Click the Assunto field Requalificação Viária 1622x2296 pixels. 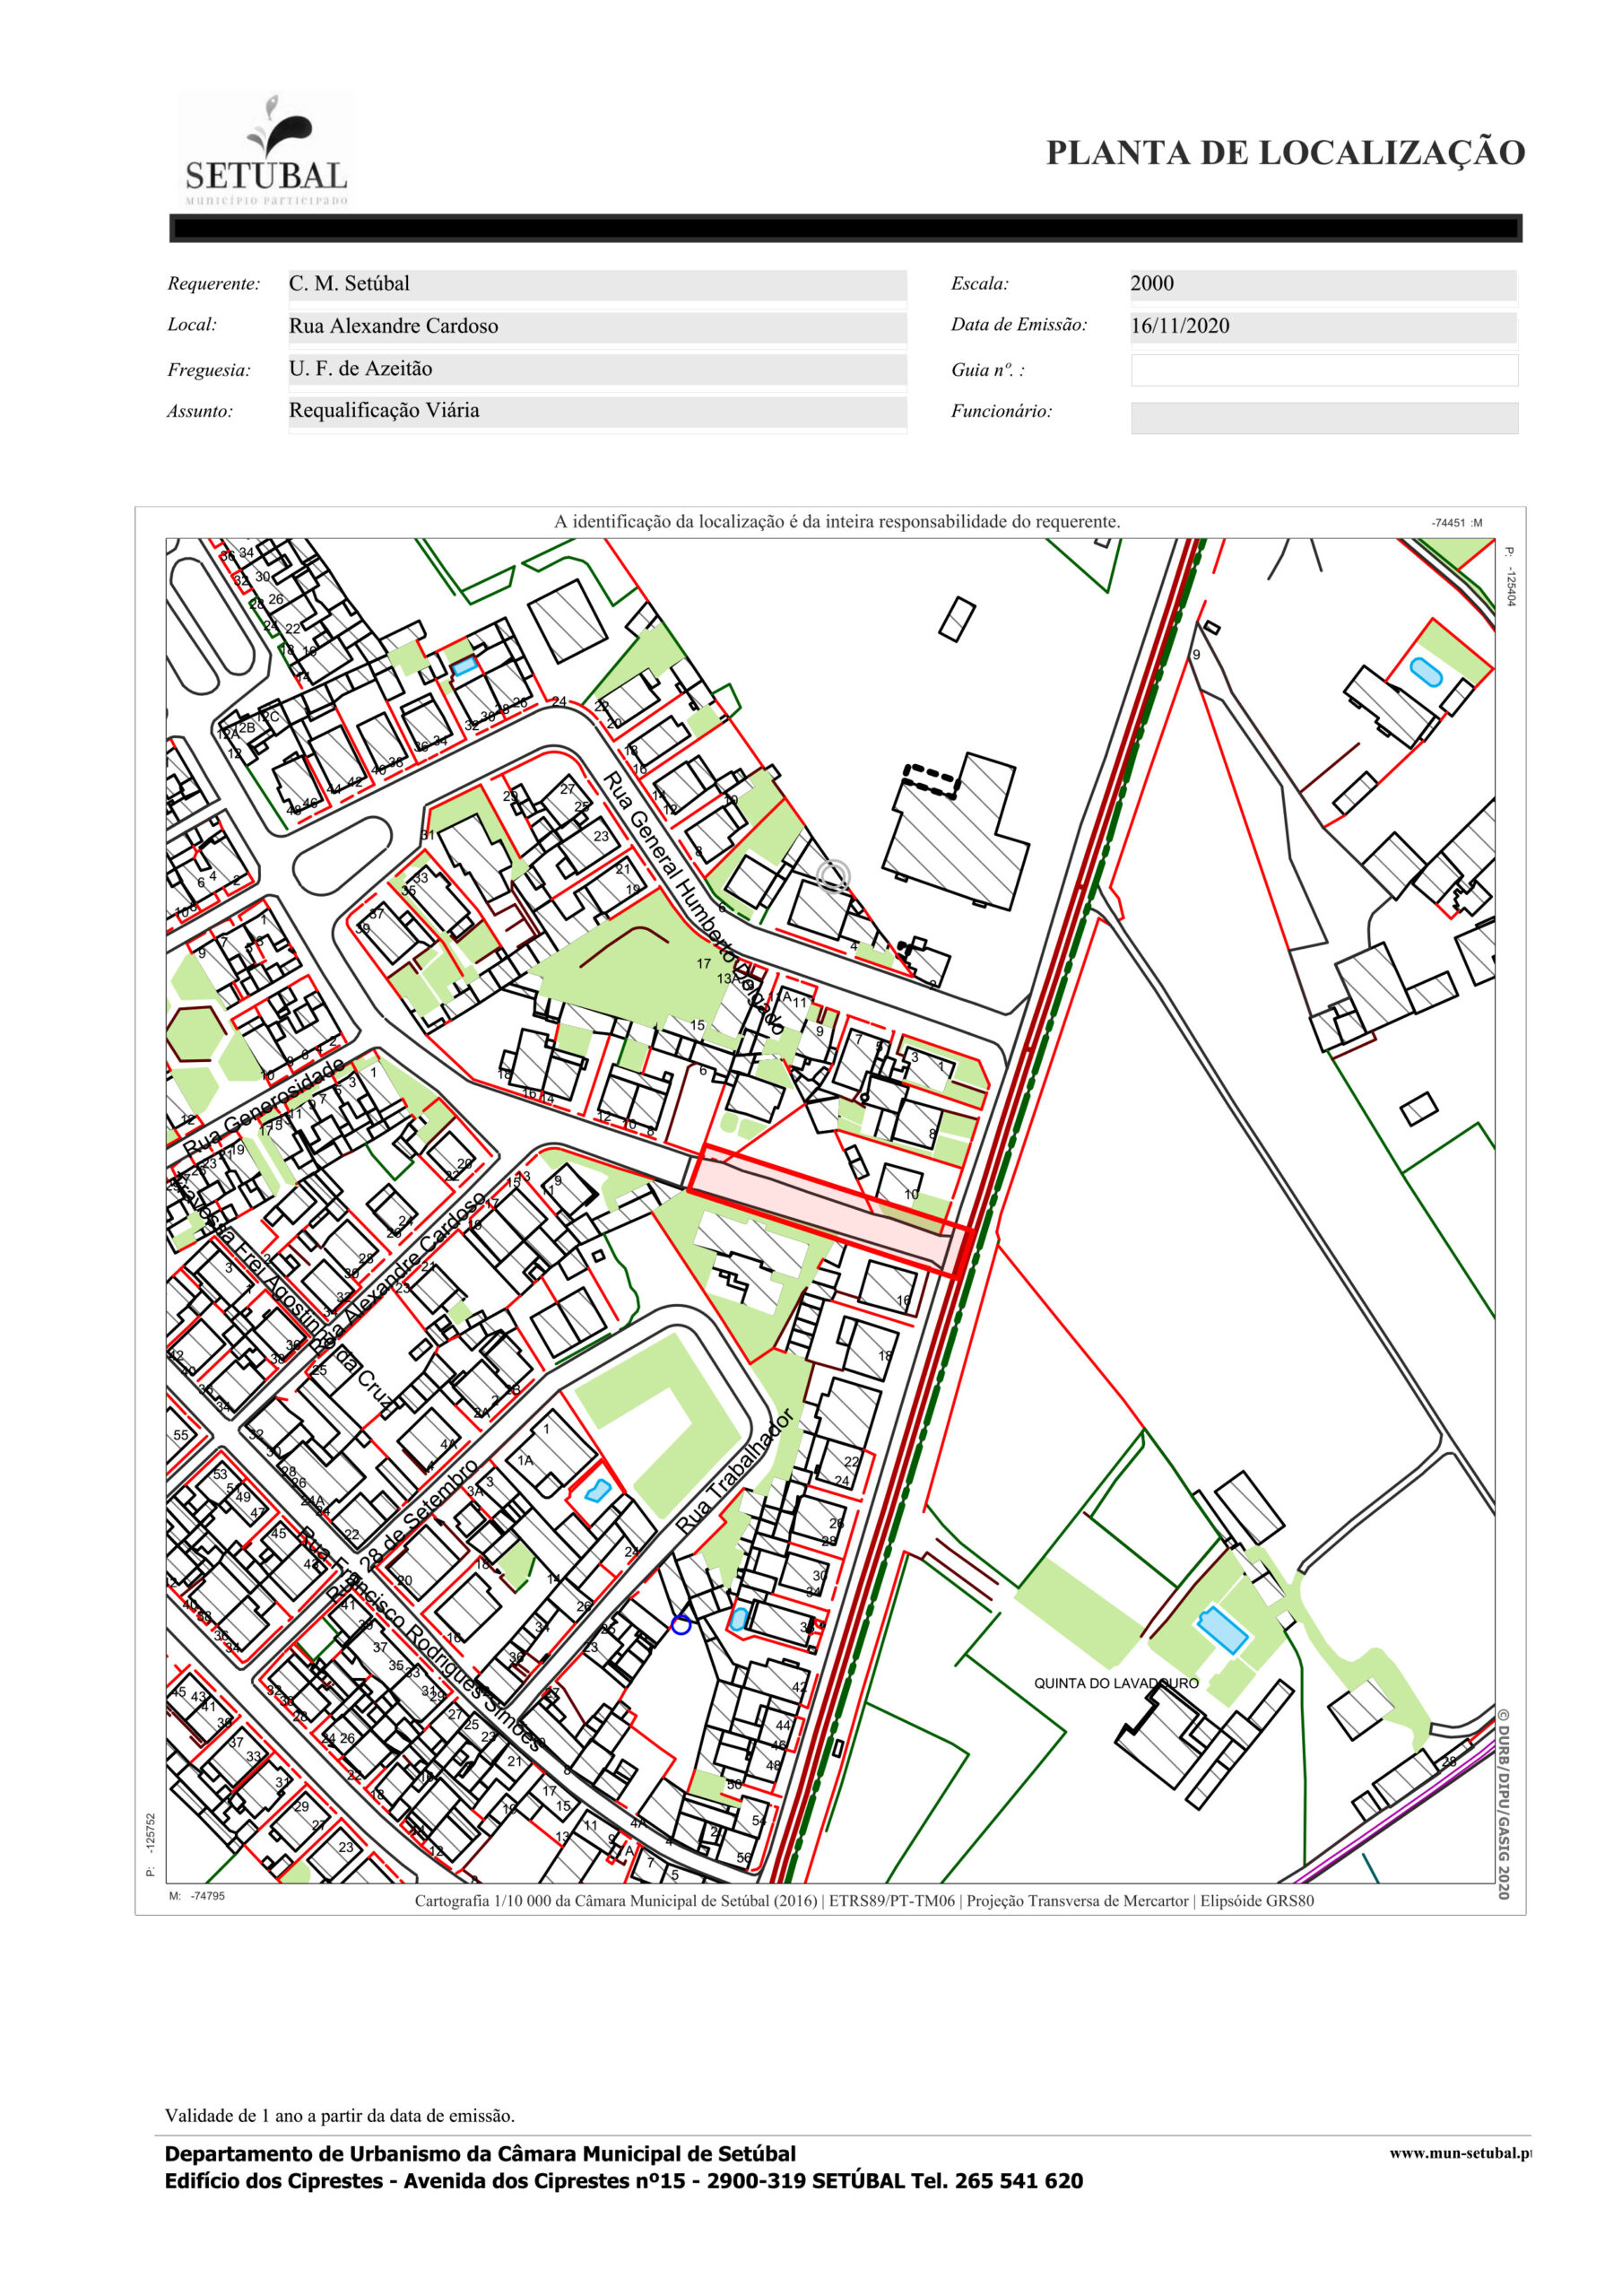click(597, 411)
